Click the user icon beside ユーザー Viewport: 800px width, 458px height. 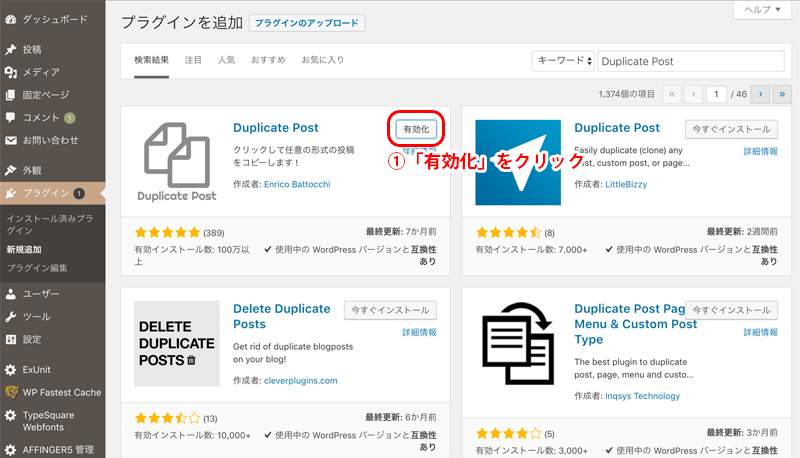[x=11, y=294]
